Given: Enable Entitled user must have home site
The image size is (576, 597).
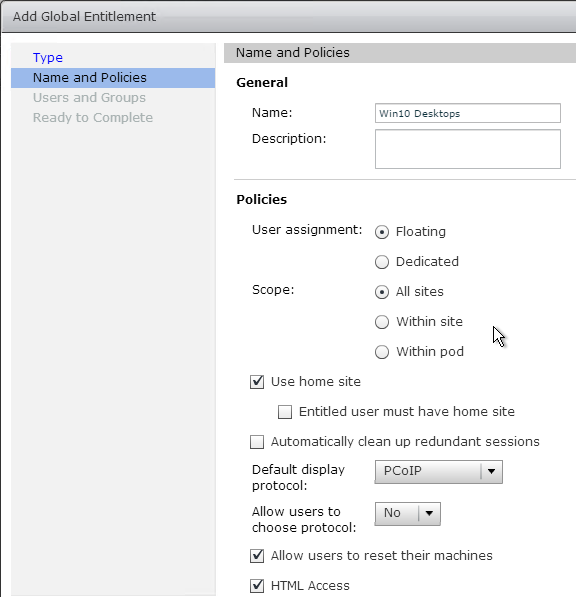Looking at the screenshot, I should coord(285,412).
